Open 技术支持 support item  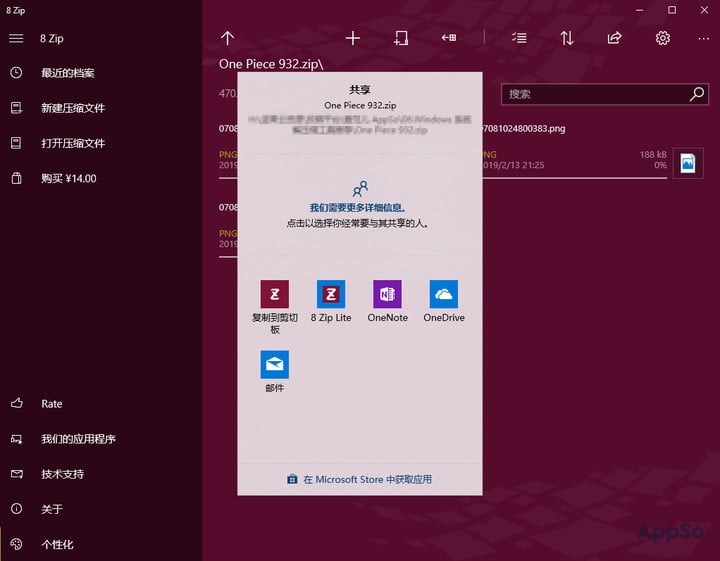(62, 474)
